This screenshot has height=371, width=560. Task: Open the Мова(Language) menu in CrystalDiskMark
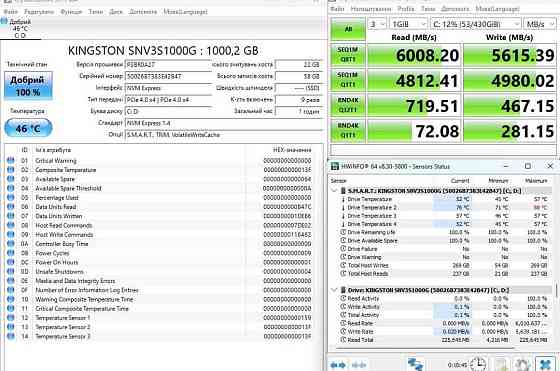497,9
